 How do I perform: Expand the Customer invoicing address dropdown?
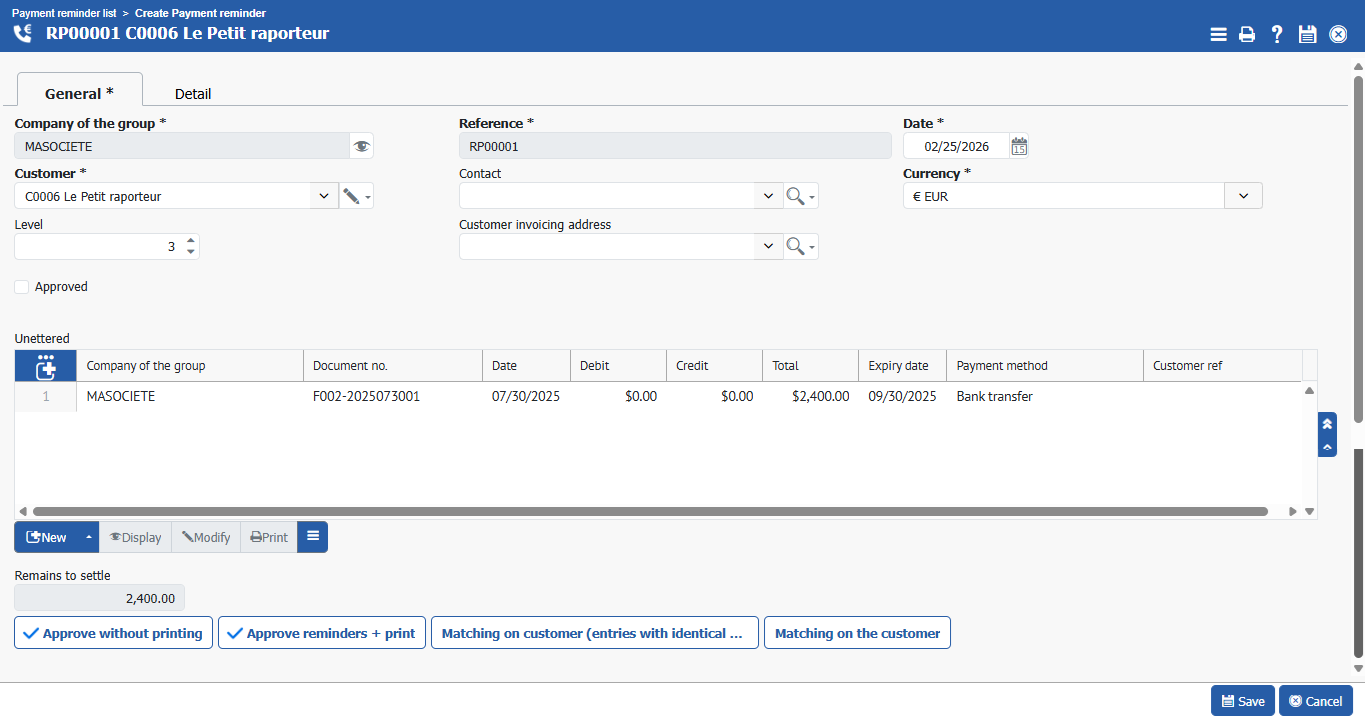pos(768,246)
